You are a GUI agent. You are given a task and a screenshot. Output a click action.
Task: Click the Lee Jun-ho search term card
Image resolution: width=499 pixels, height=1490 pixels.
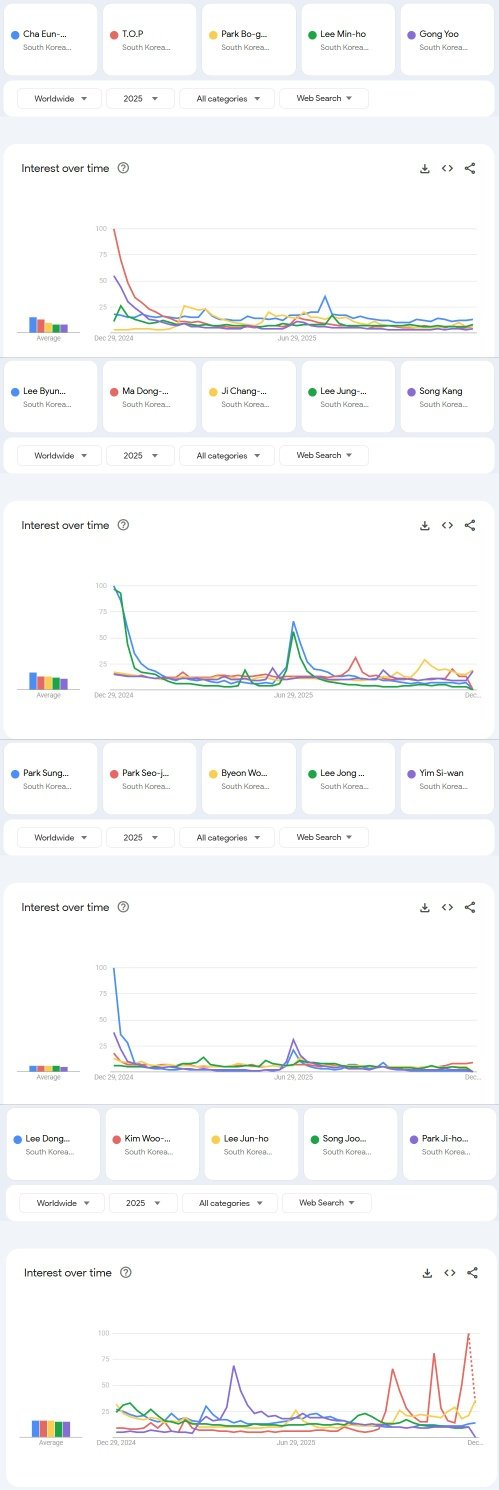(x=252, y=1144)
